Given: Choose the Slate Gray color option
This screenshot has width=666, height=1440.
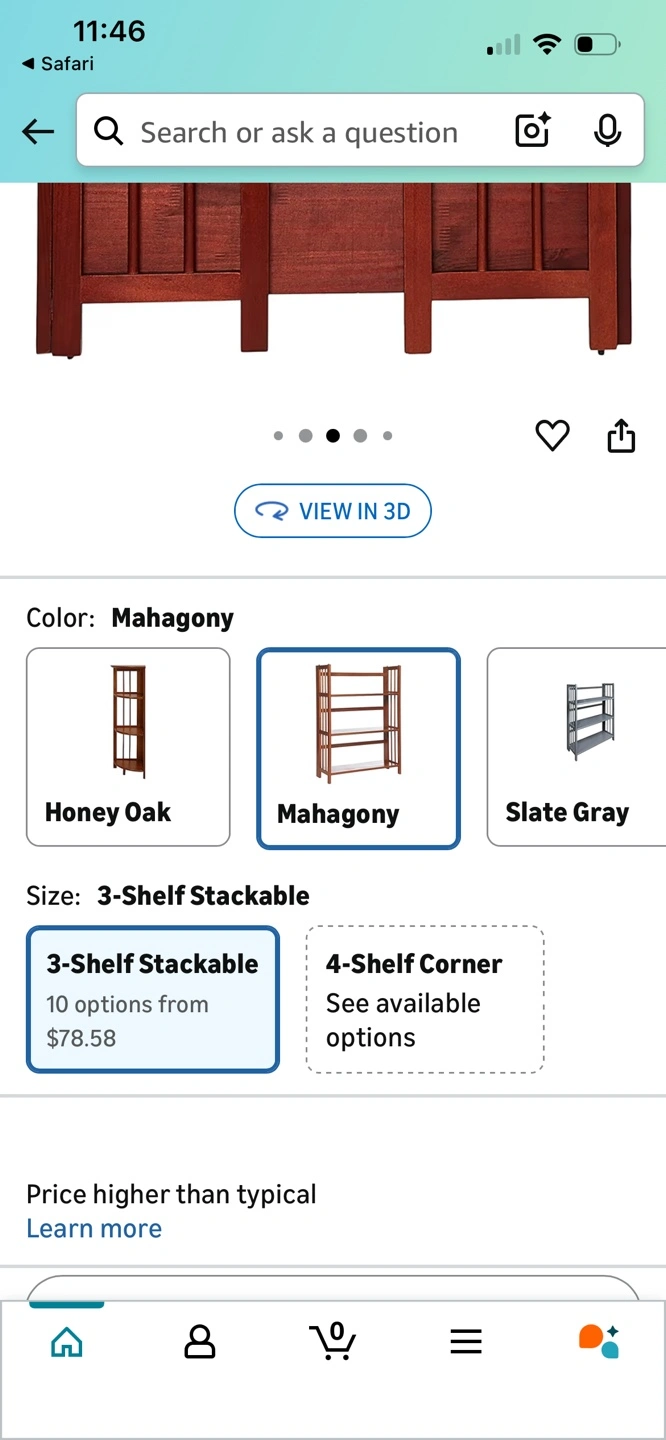Looking at the screenshot, I should coord(575,747).
